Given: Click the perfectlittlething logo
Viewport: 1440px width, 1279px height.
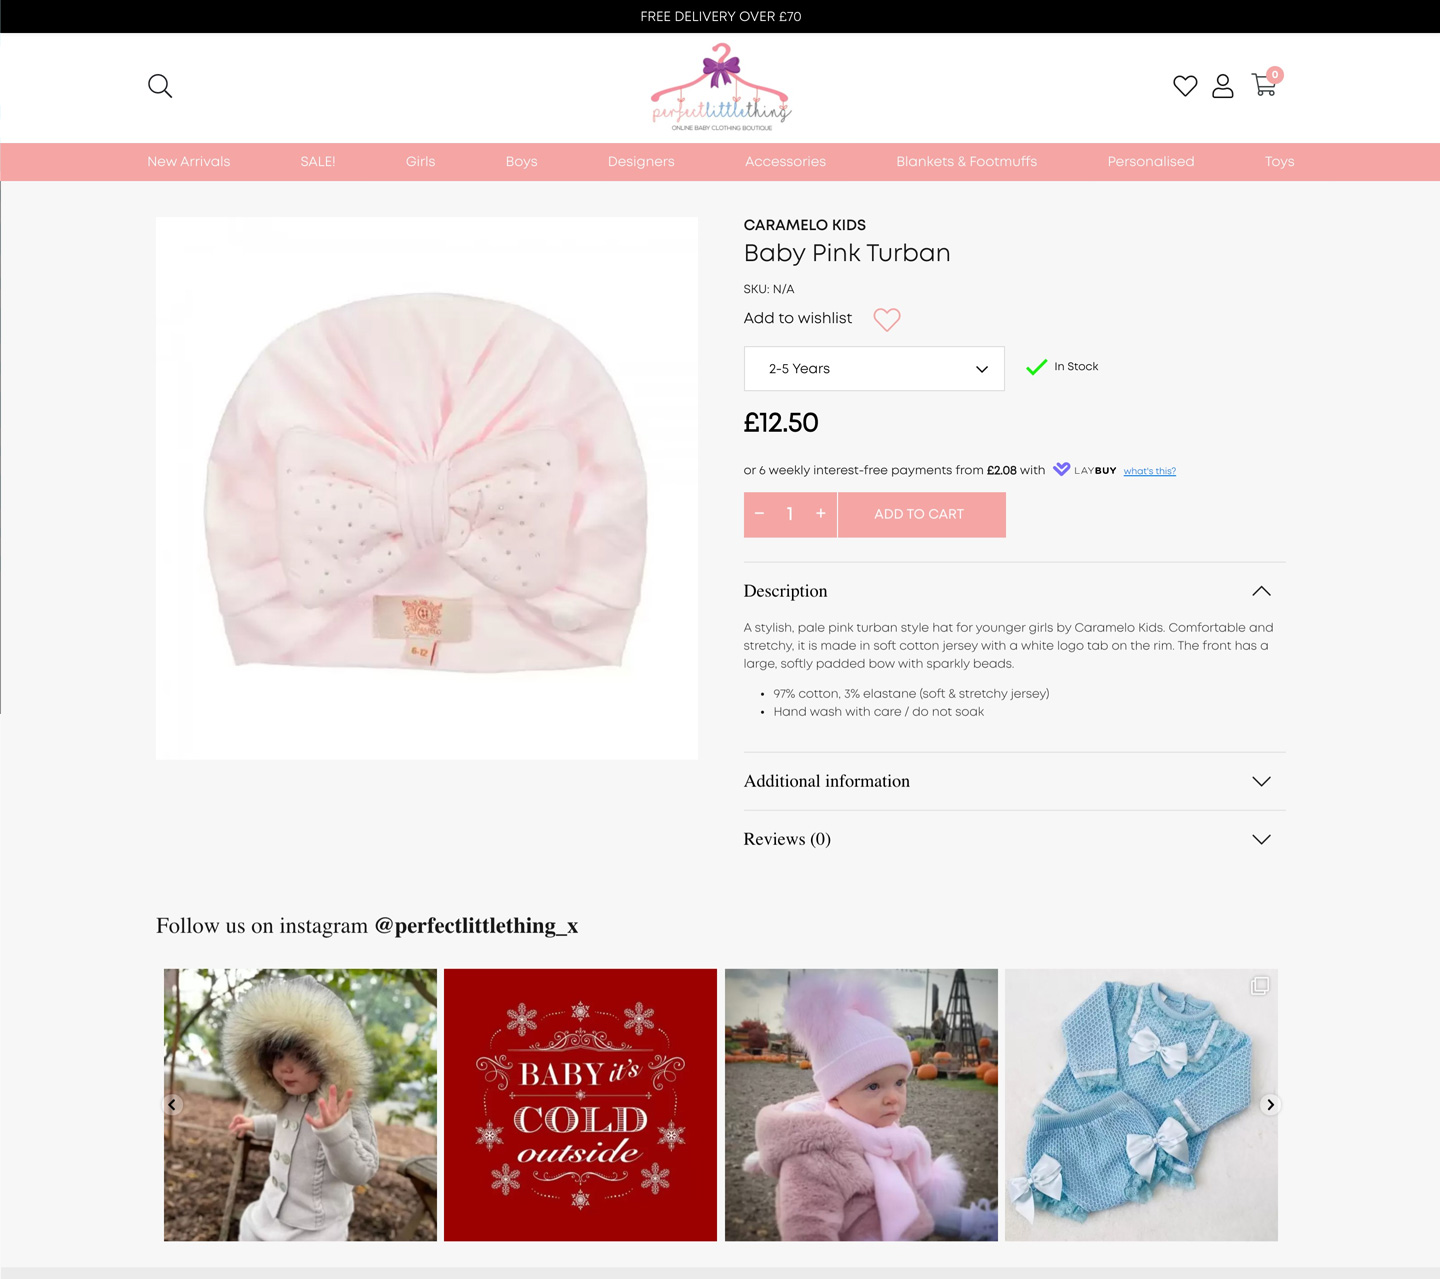Looking at the screenshot, I should pyautogui.click(x=721, y=87).
